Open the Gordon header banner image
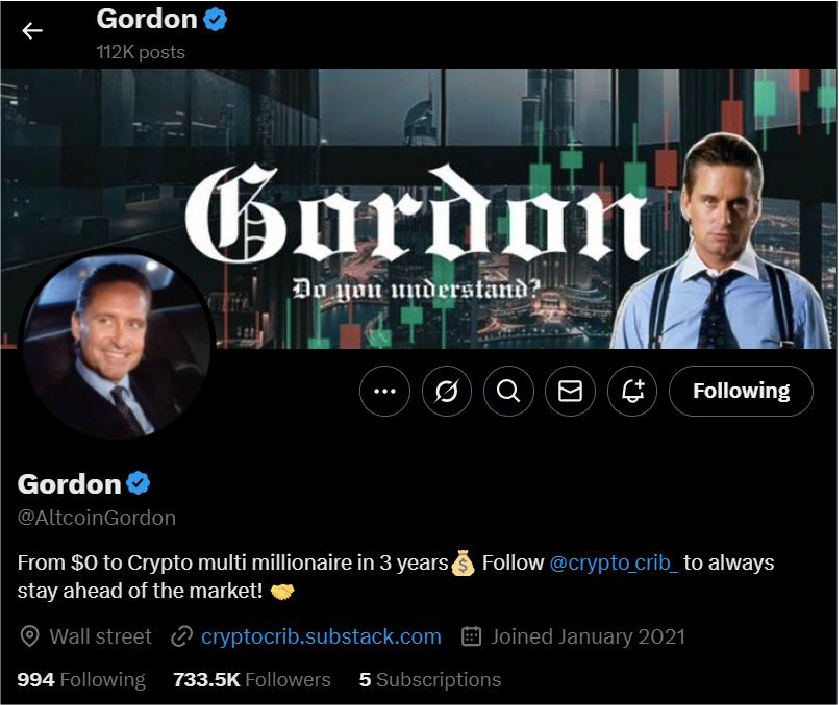839x705 pixels. [x=419, y=209]
